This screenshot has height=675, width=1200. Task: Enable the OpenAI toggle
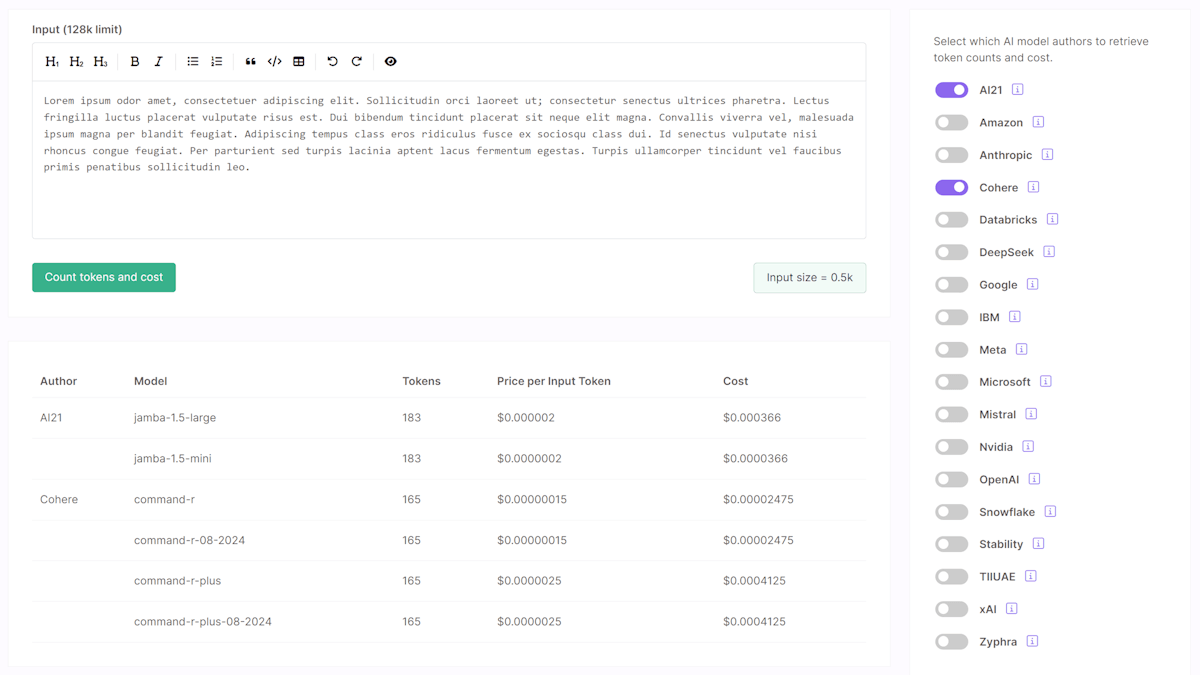(951, 479)
